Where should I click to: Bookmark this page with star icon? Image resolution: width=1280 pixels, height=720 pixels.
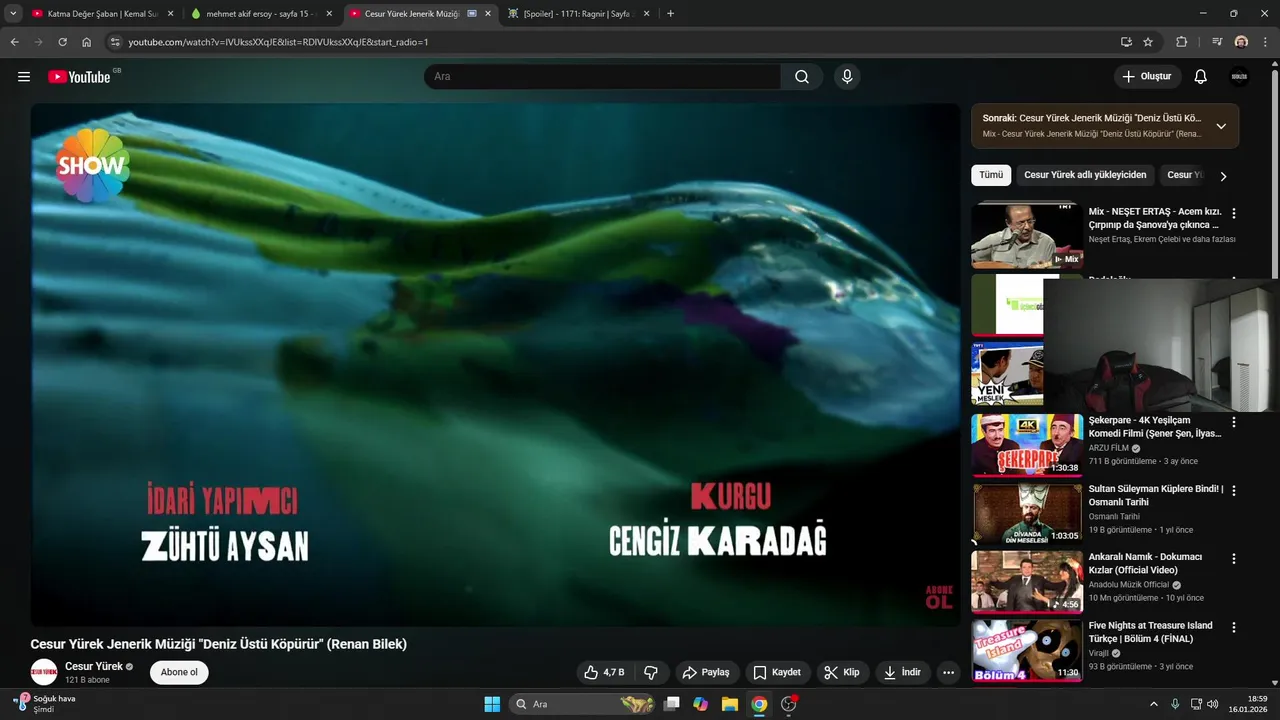coord(1148,42)
